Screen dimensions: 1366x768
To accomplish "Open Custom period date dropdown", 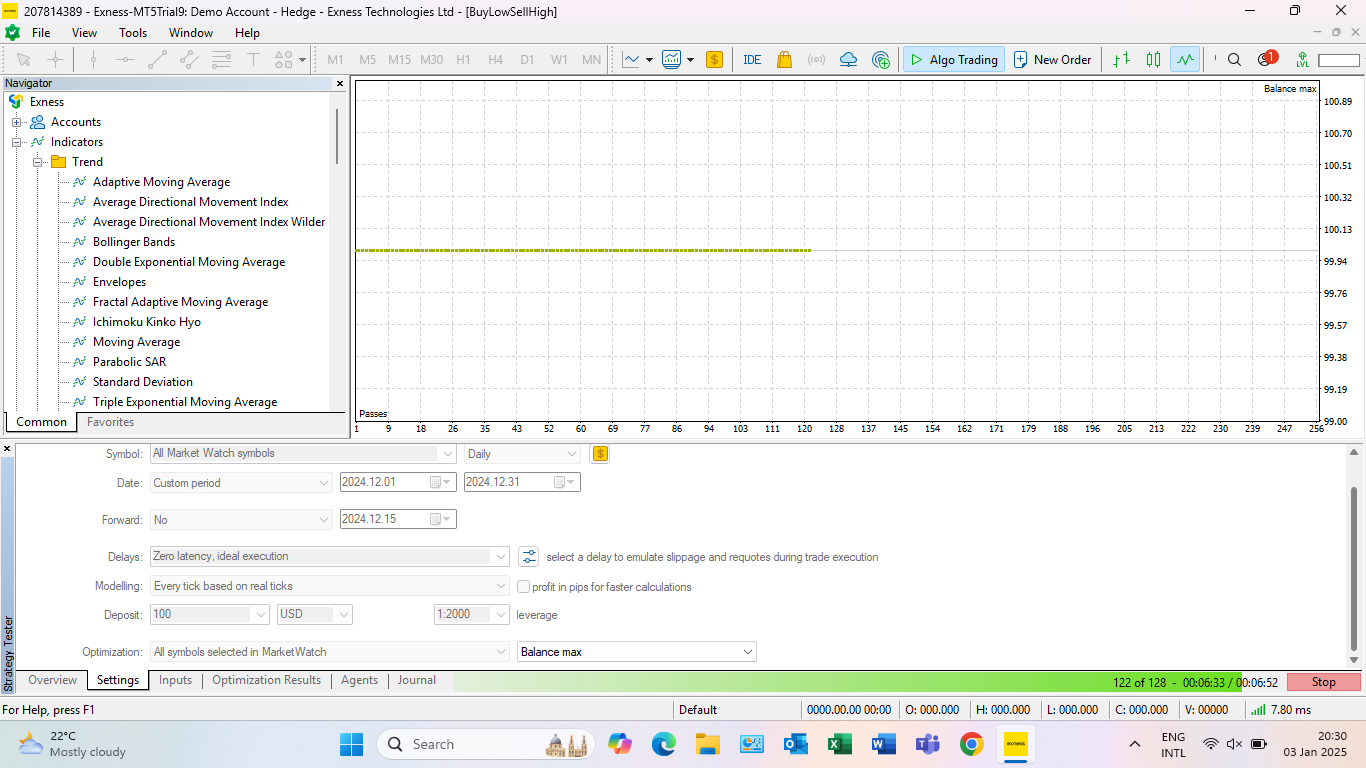I will (241, 482).
